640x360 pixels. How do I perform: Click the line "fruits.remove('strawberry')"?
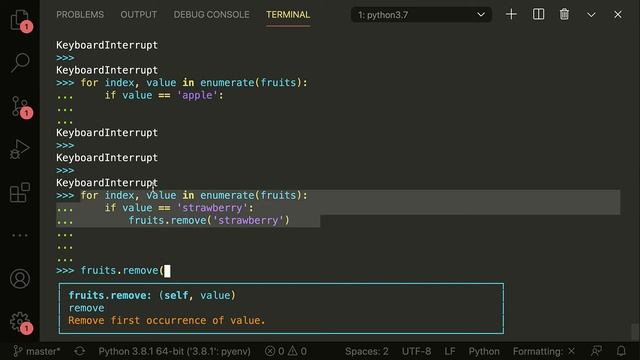click(209, 220)
